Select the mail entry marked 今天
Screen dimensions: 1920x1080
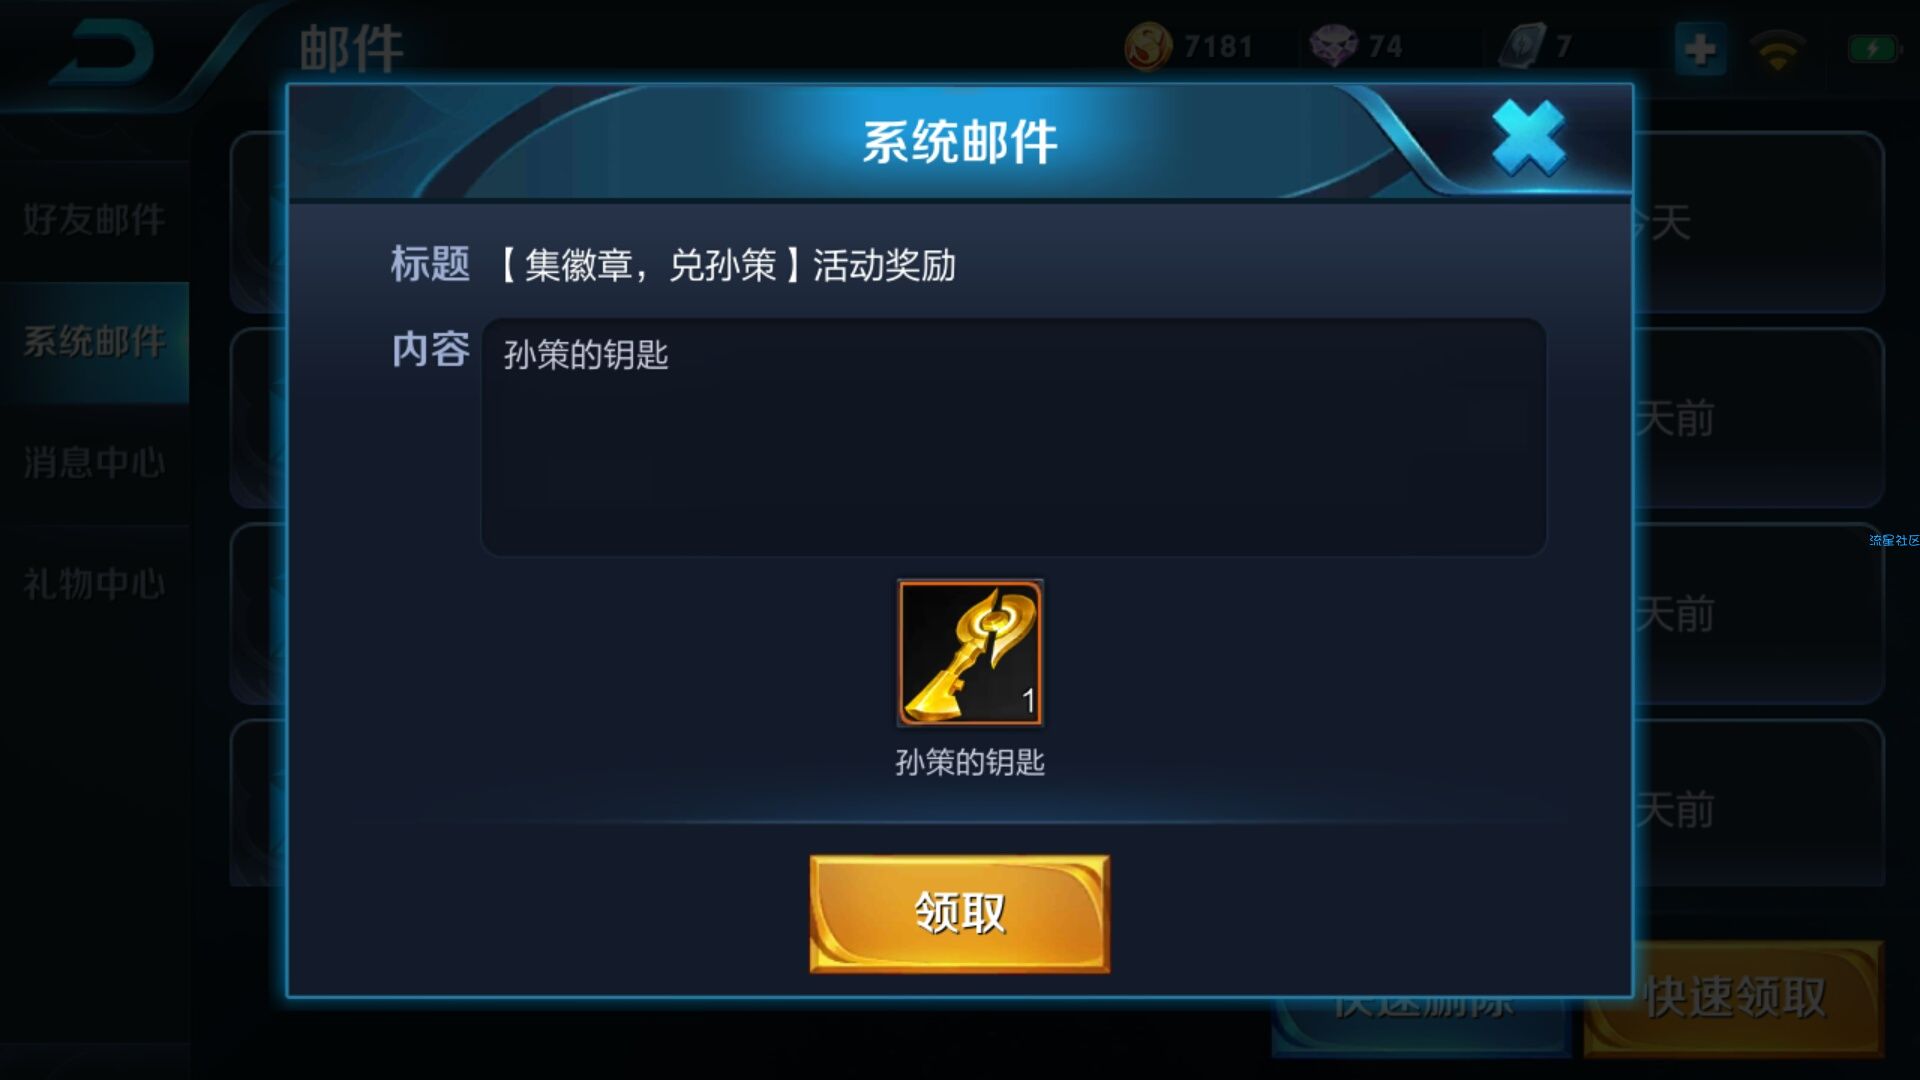1759,222
